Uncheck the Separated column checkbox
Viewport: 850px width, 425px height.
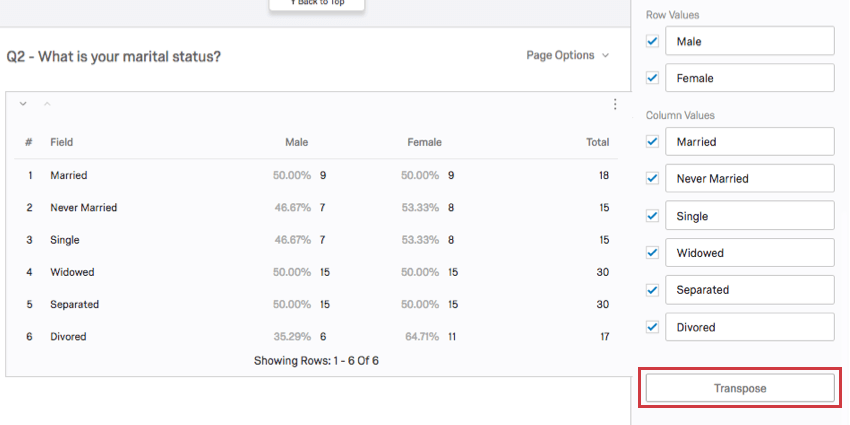point(653,290)
